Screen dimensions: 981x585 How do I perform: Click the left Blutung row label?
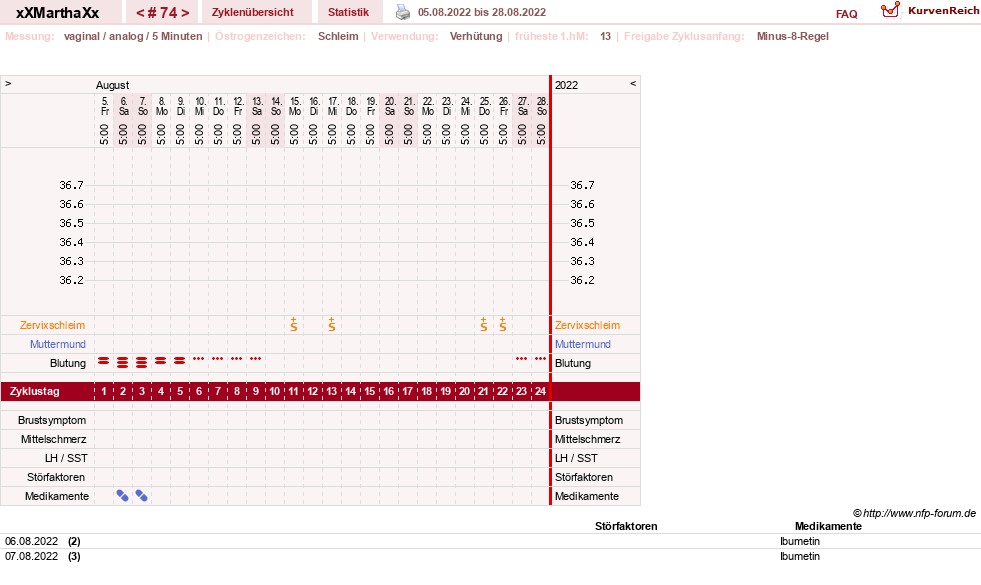68,363
